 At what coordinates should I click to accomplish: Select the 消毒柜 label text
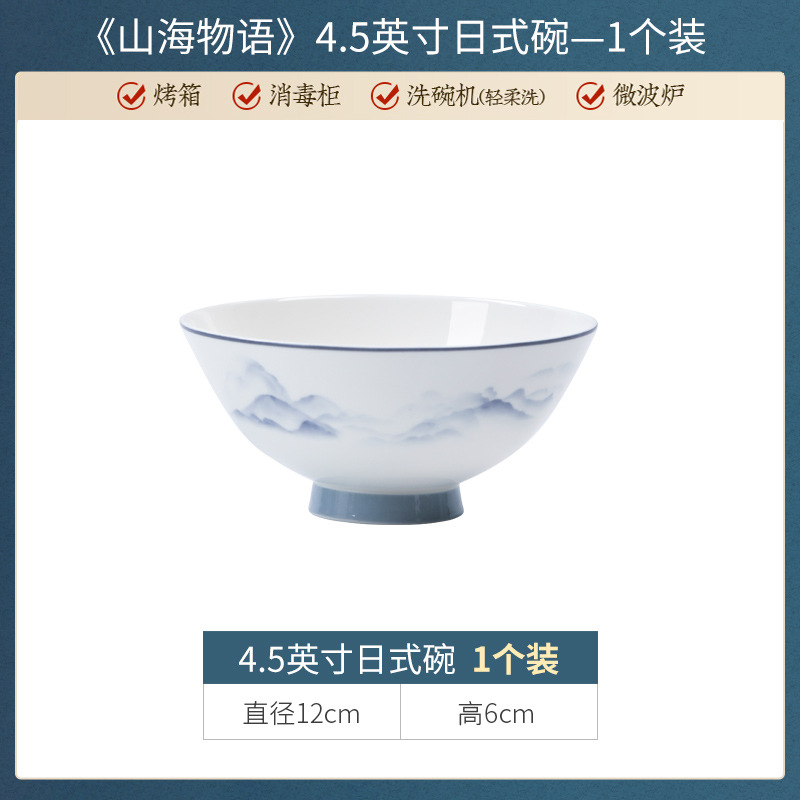[305, 95]
